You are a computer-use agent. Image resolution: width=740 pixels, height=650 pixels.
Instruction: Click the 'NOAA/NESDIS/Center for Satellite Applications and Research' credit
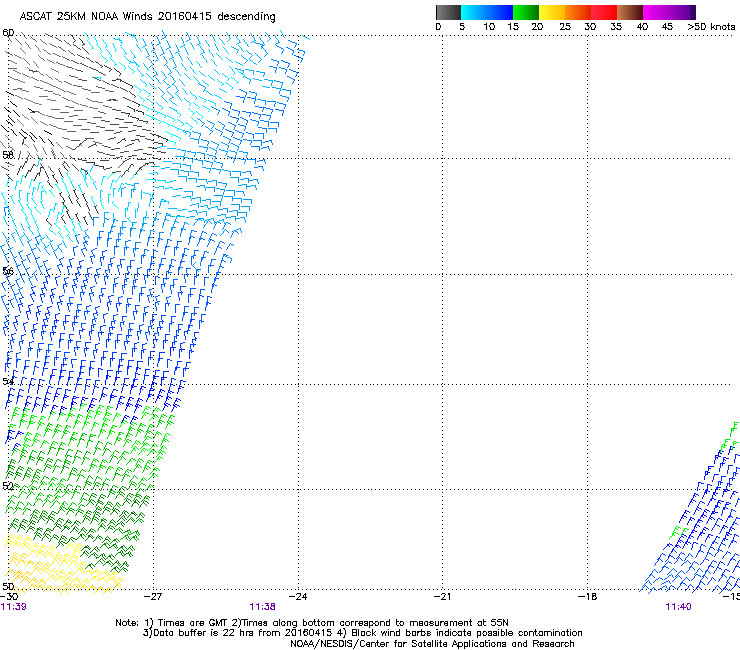point(432,644)
